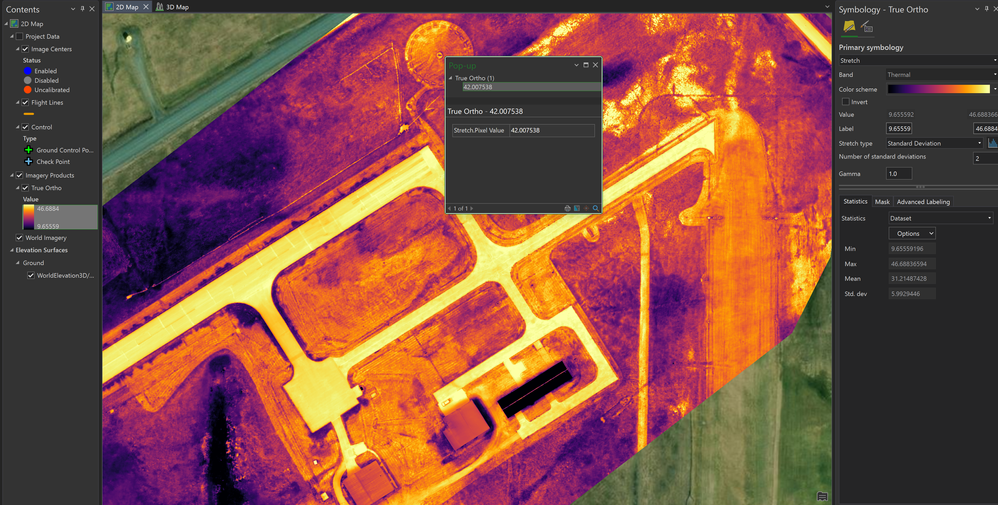
Task: Open the Symbology pane options menu arrow
Action: [978, 9]
